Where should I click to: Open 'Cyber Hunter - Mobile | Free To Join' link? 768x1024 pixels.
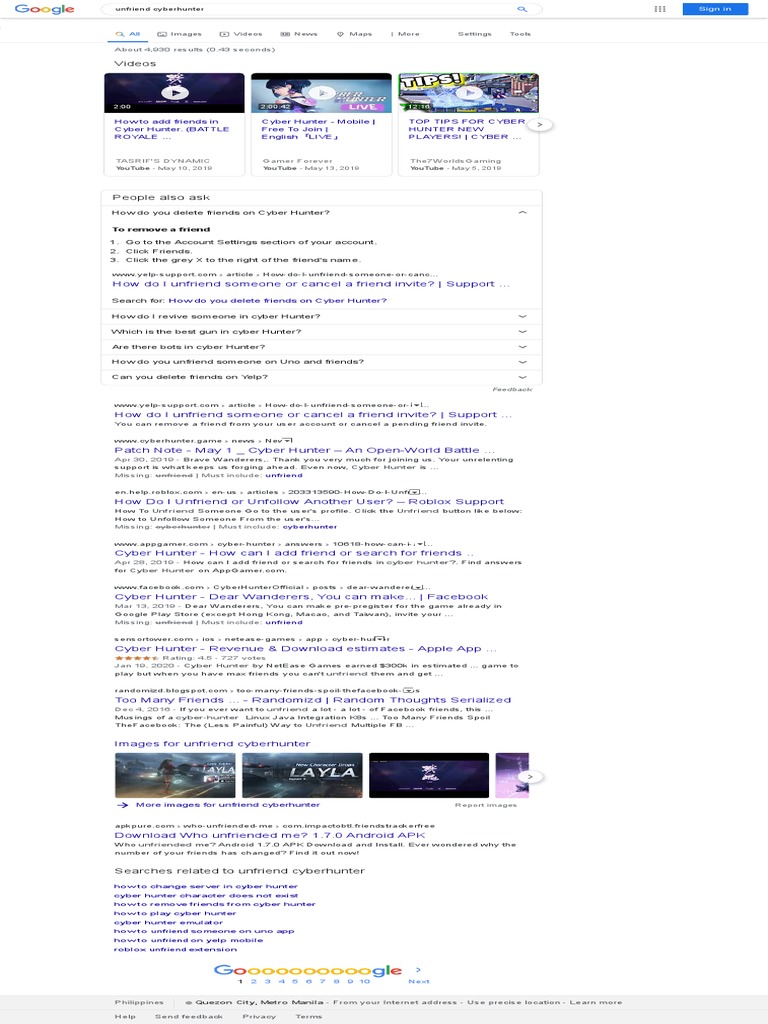(319, 129)
